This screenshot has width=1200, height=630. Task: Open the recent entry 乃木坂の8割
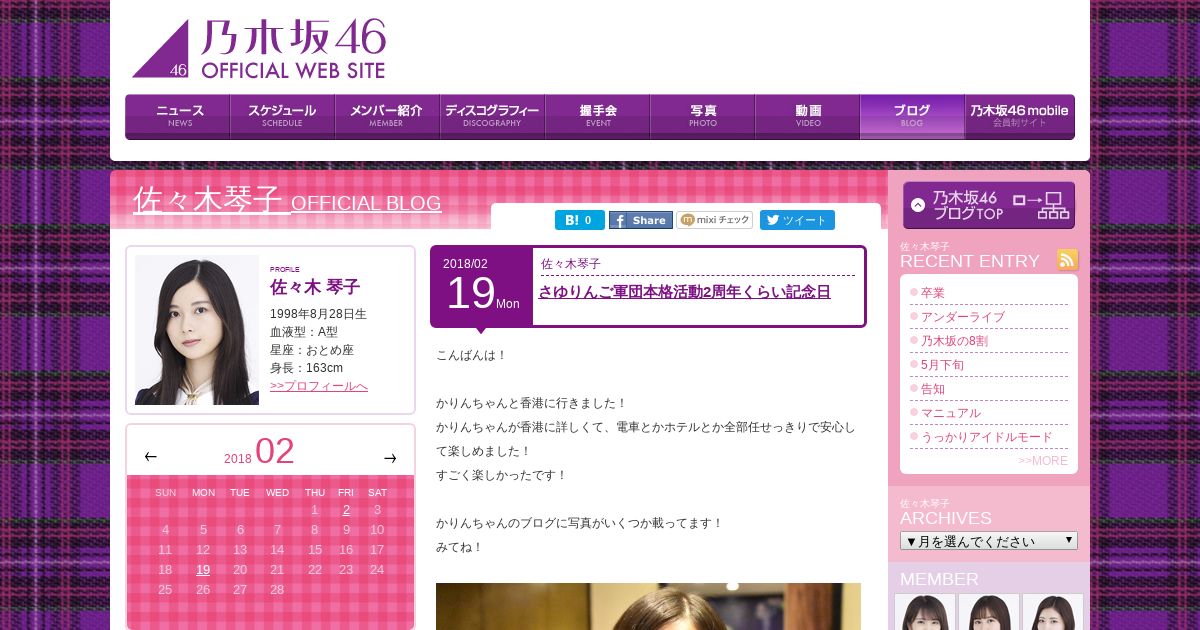point(954,341)
